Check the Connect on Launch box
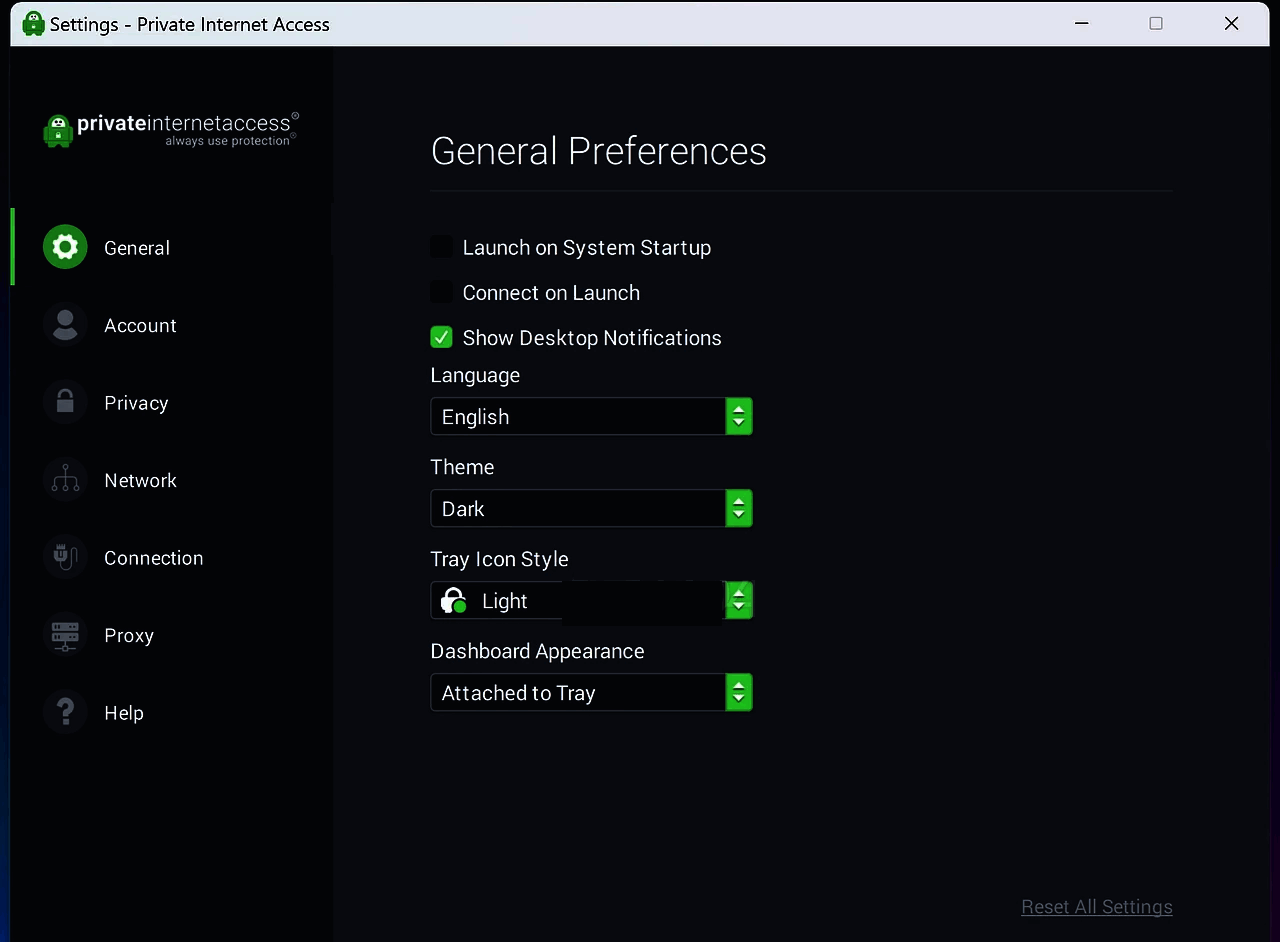 coord(441,292)
